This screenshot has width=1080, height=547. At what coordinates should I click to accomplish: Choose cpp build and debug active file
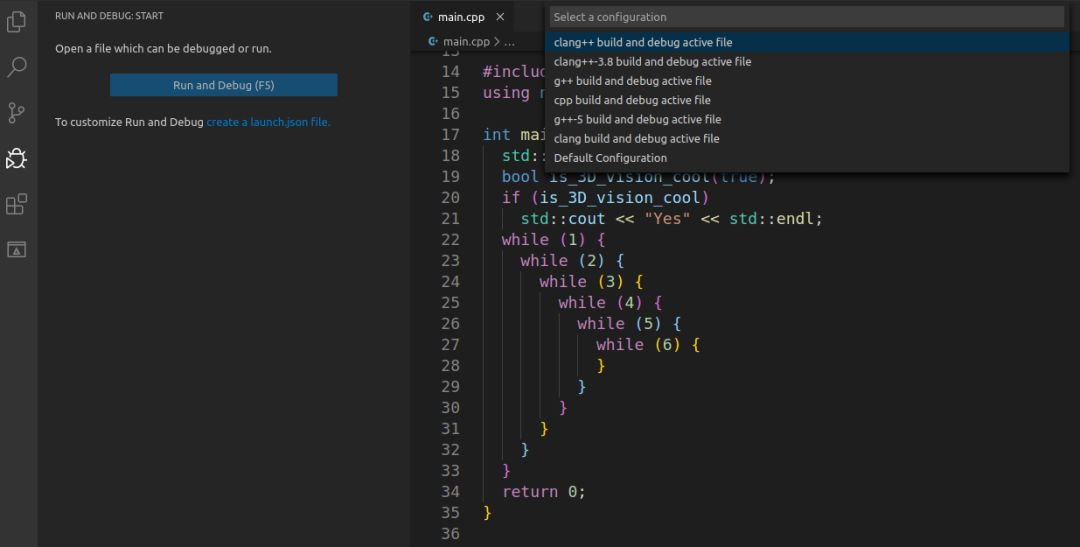click(807, 100)
